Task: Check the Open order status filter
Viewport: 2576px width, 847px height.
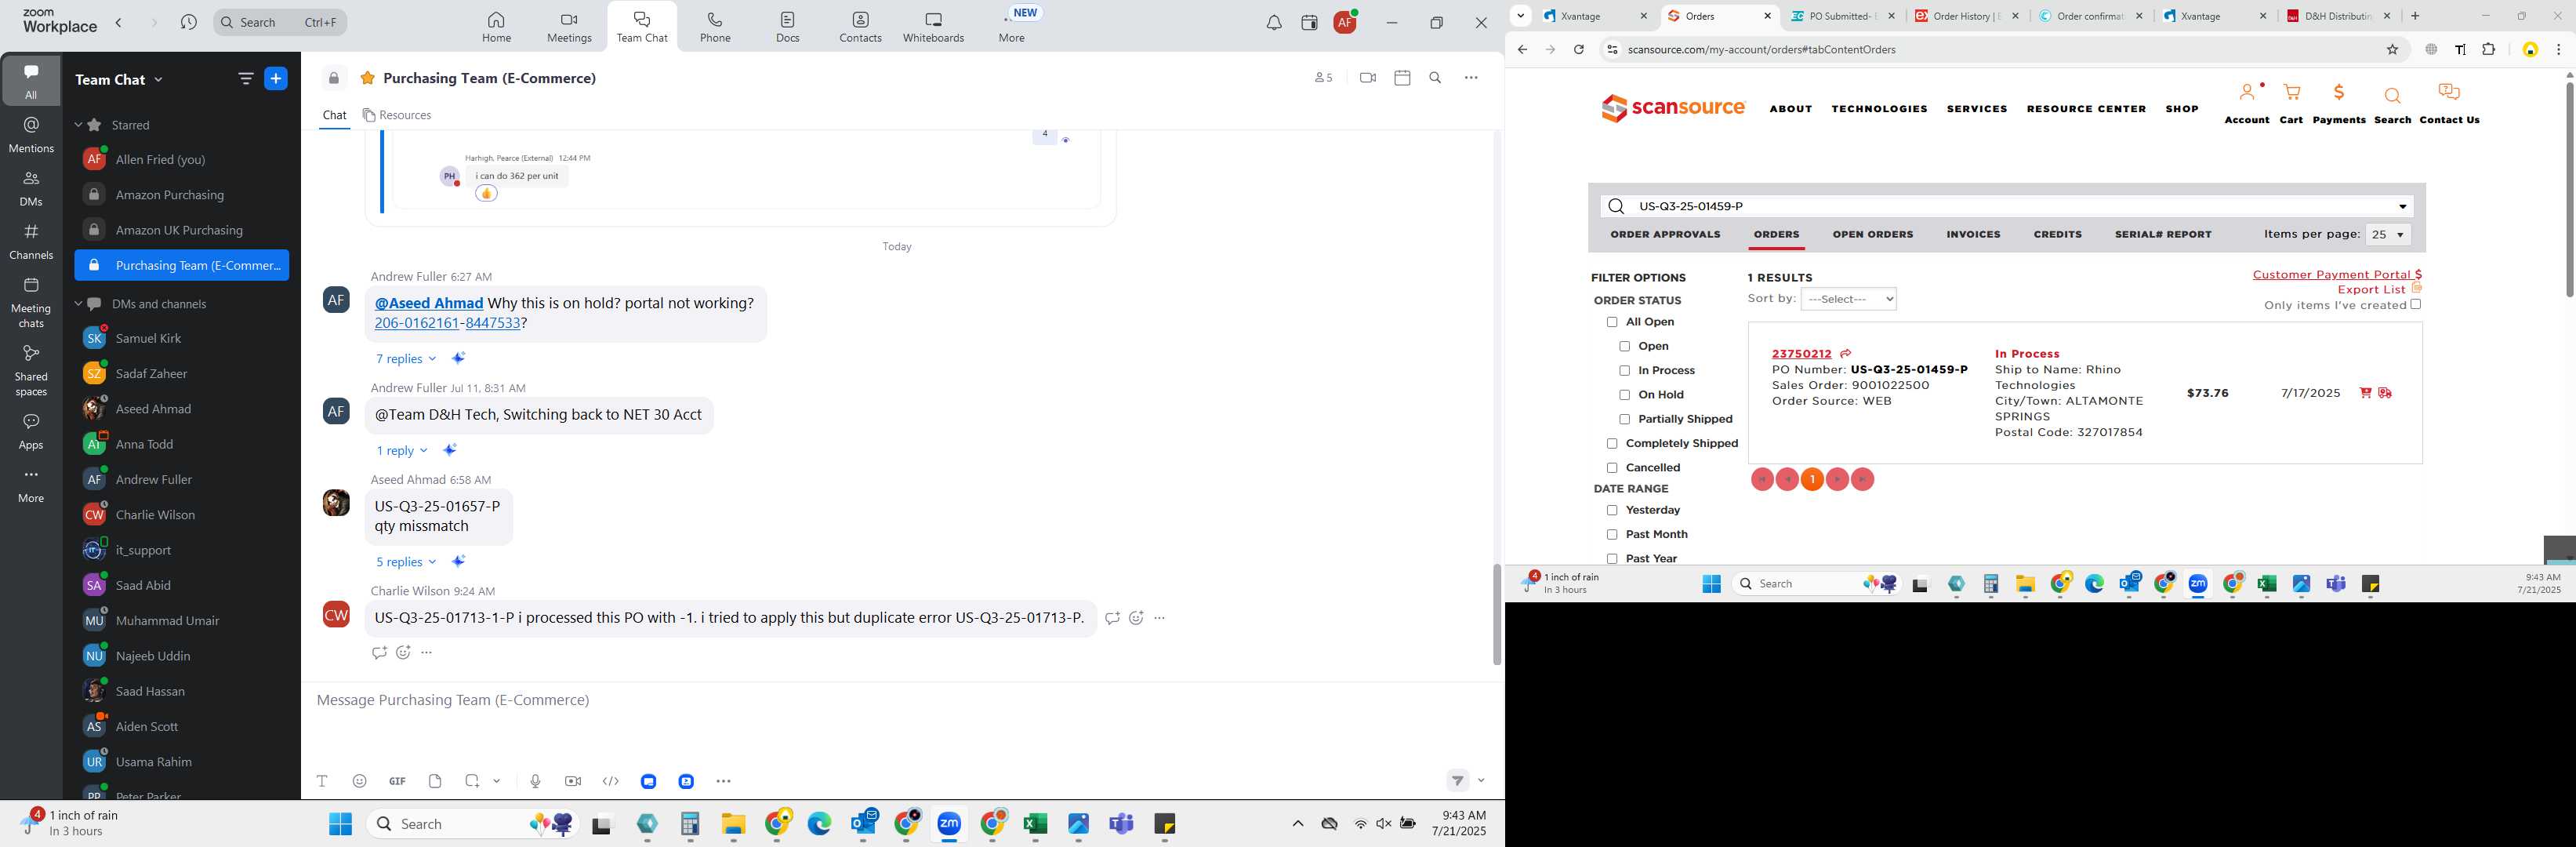Action: tap(1624, 347)
